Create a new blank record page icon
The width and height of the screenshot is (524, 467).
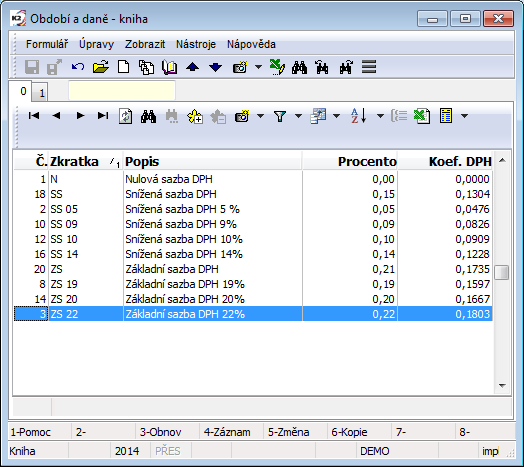click(124, 67)
